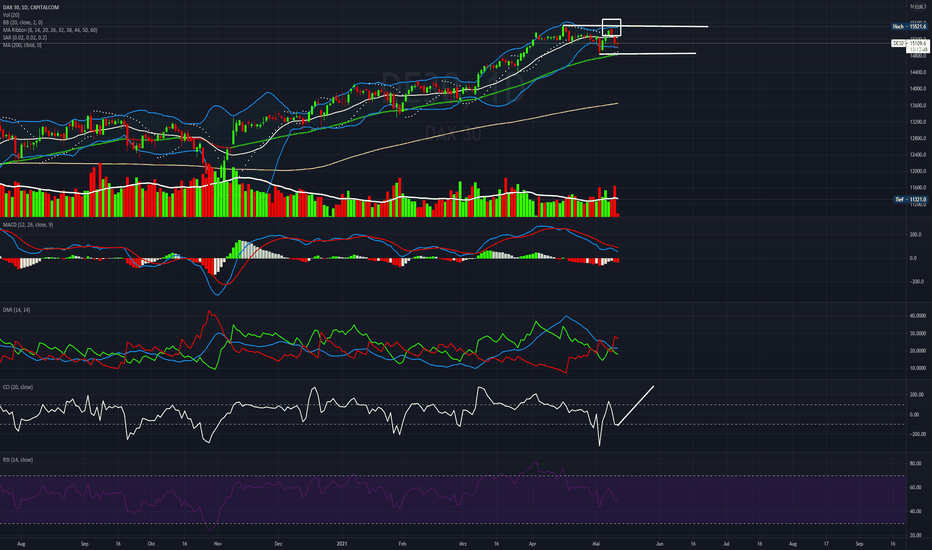
Task: Click the Hoch 15521.6 high price label
Action: 909,27
